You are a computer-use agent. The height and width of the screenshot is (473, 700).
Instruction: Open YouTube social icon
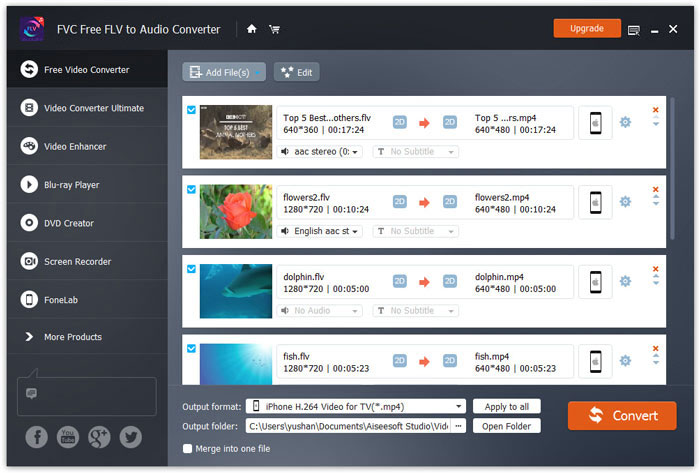coord(68,437)
